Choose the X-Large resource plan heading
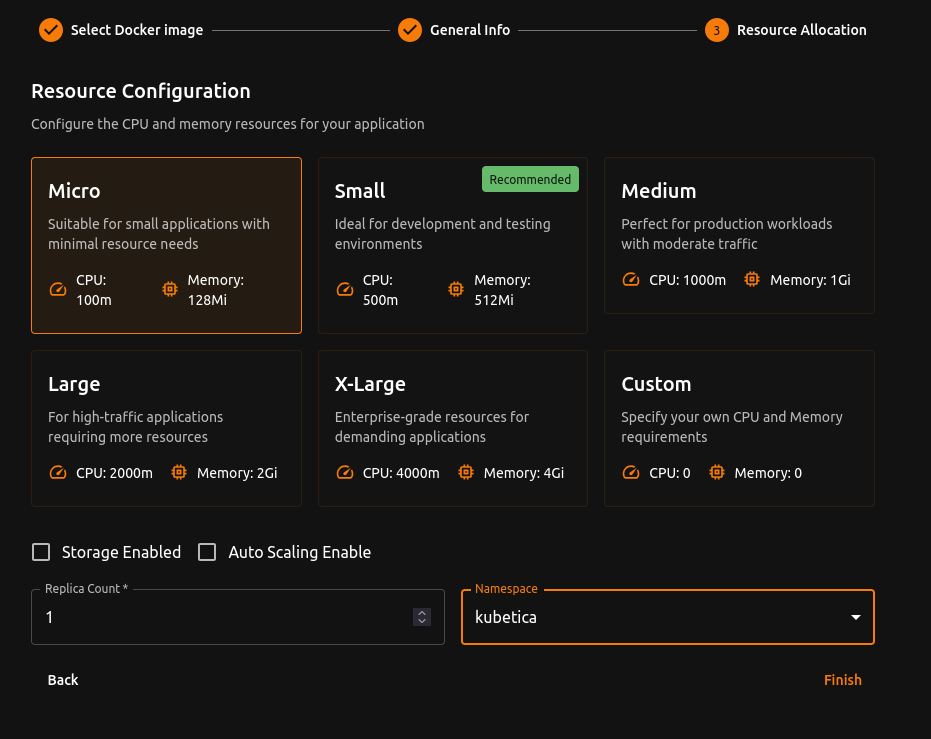This screenshot has height=739, width=931. (x=370, y=385)
